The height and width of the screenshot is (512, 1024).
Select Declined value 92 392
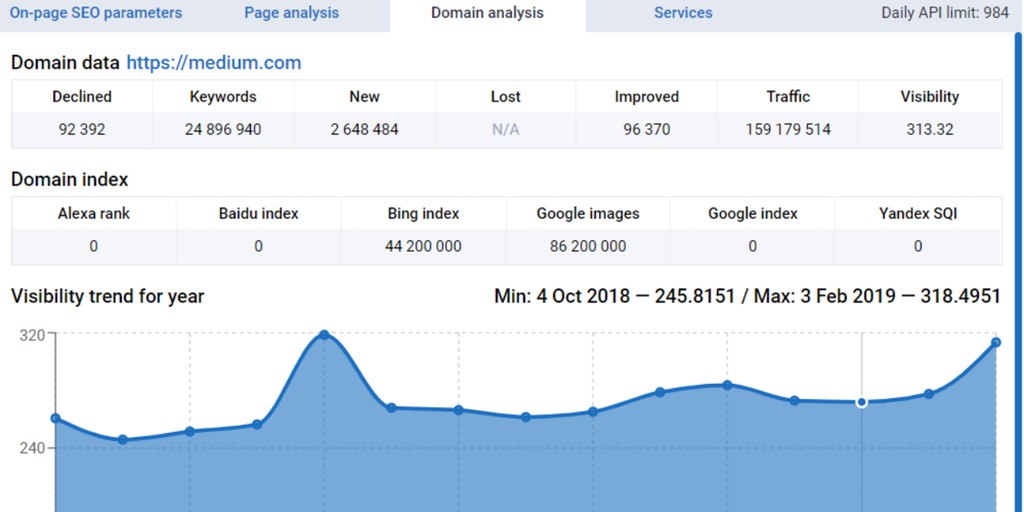pyautogui.click(x=82, y=129)
